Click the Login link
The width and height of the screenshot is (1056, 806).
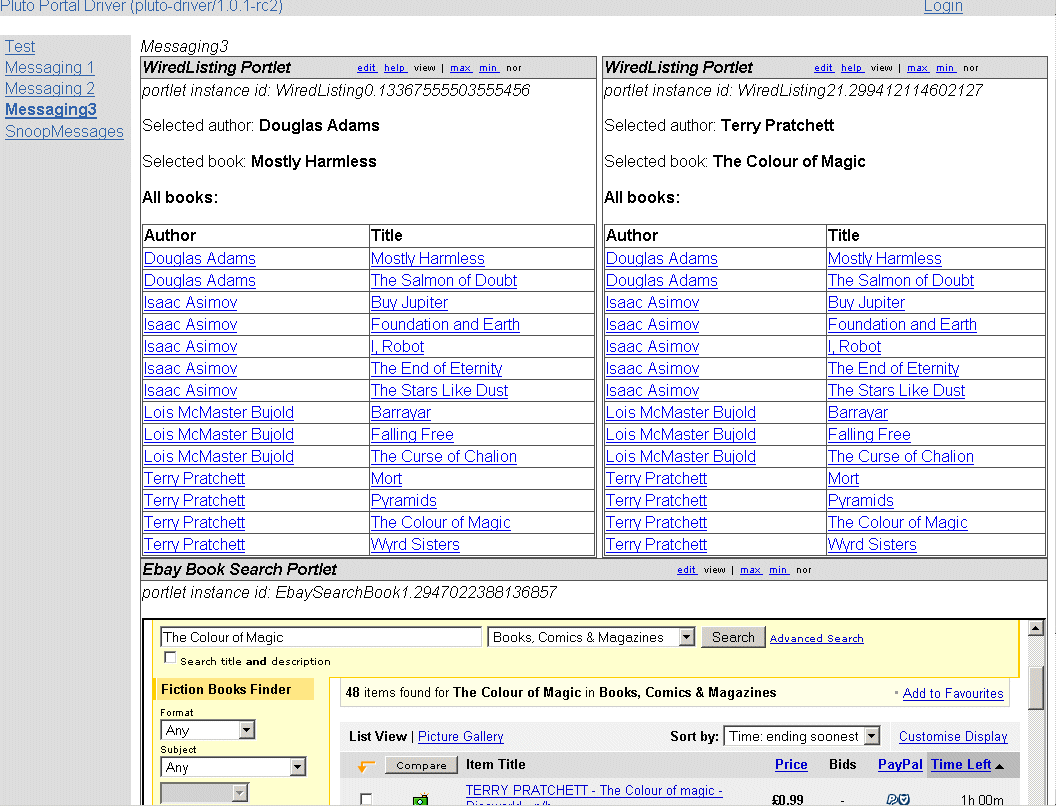pos(943,7)
